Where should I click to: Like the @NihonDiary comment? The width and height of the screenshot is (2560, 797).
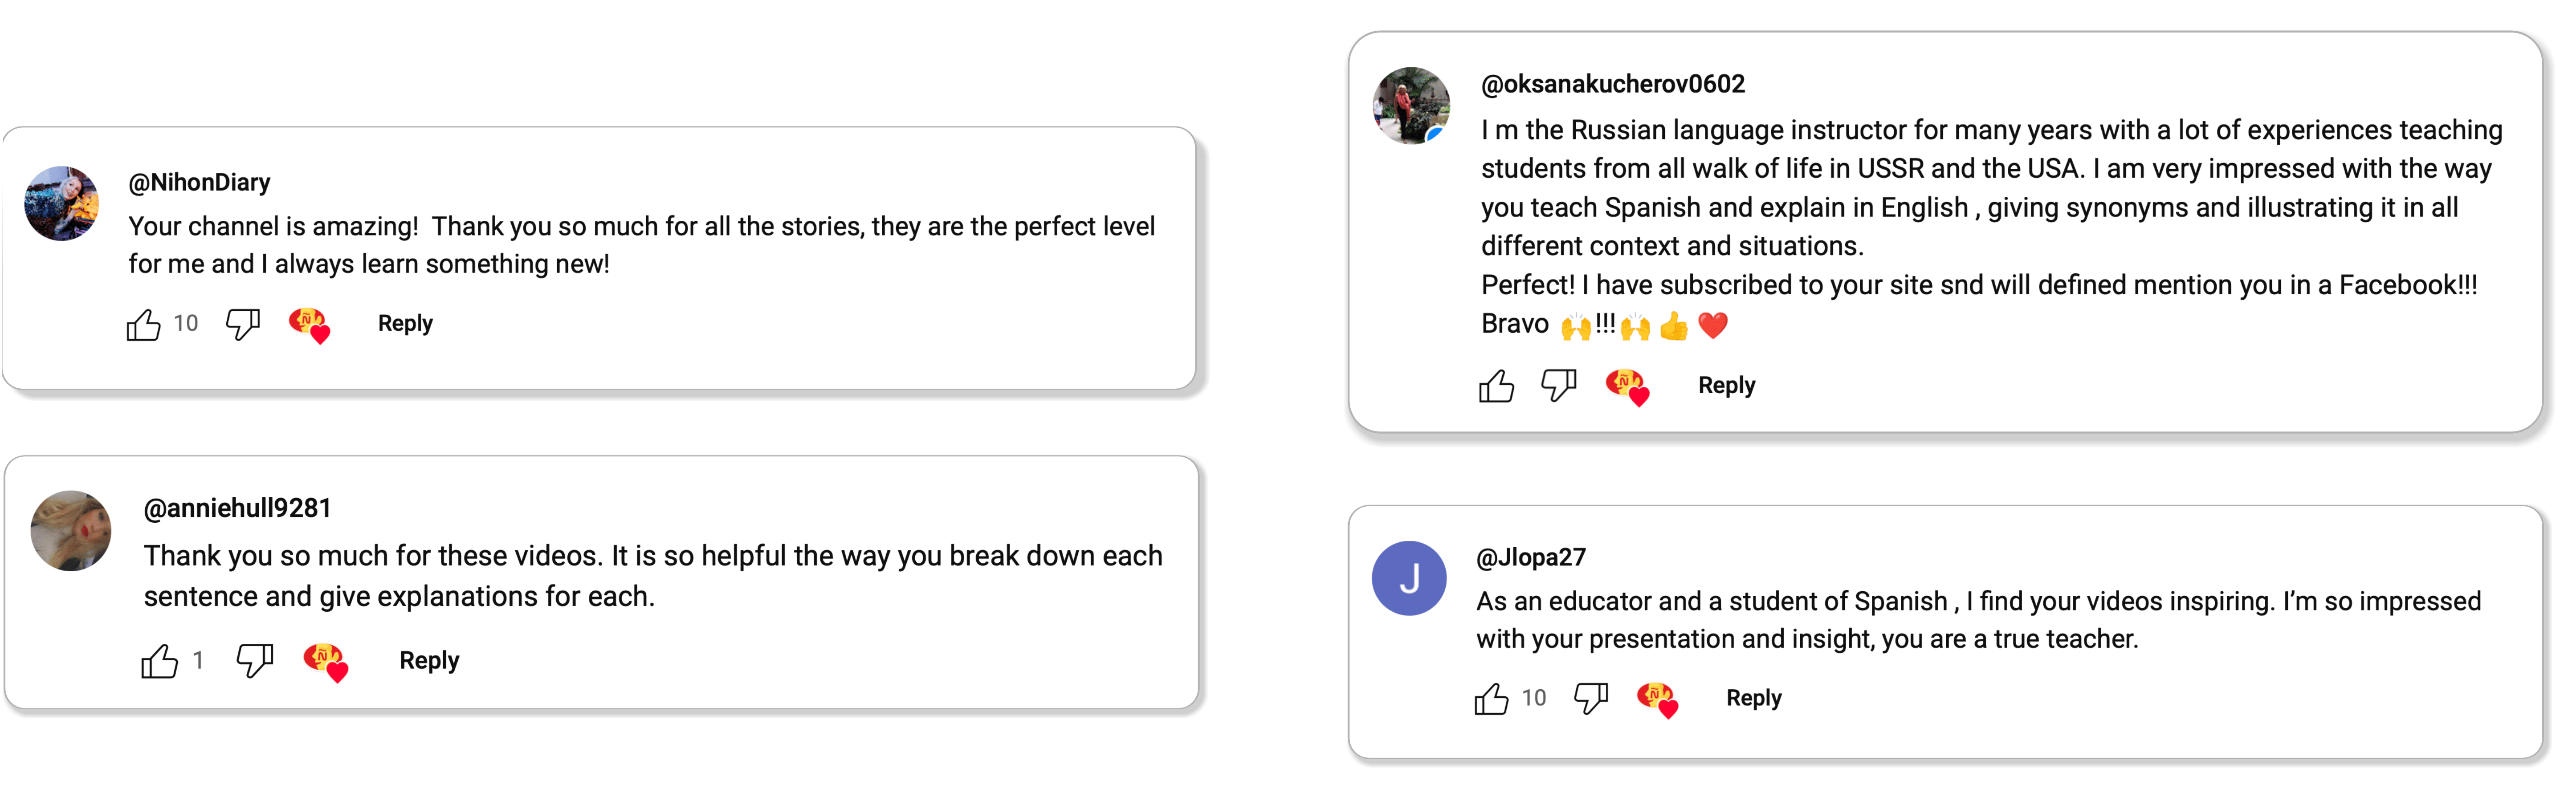pos(143,325)
